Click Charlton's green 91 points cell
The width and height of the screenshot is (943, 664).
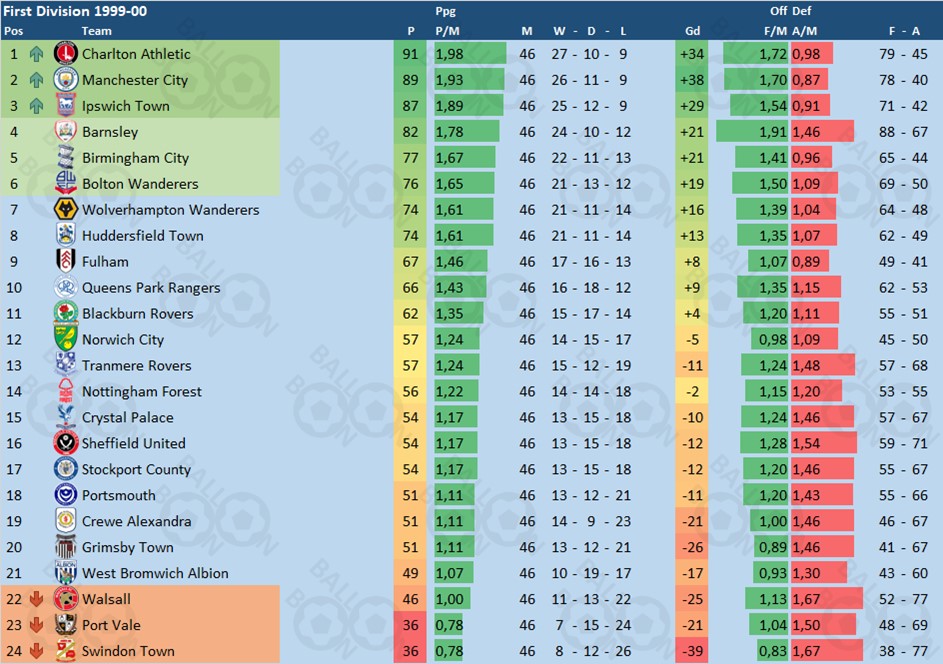coord(410,54)
